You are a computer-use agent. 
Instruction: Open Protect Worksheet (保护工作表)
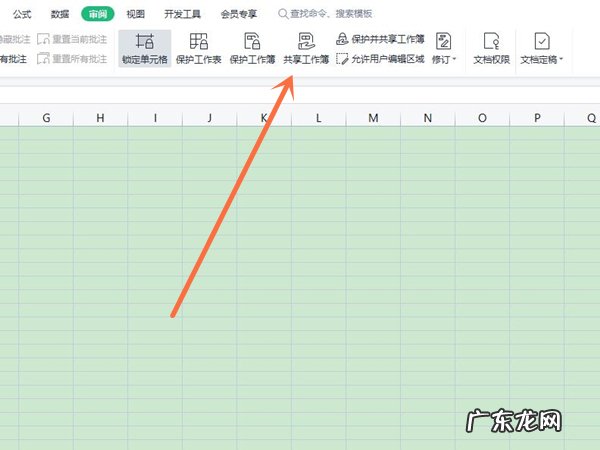coord(199,48)
